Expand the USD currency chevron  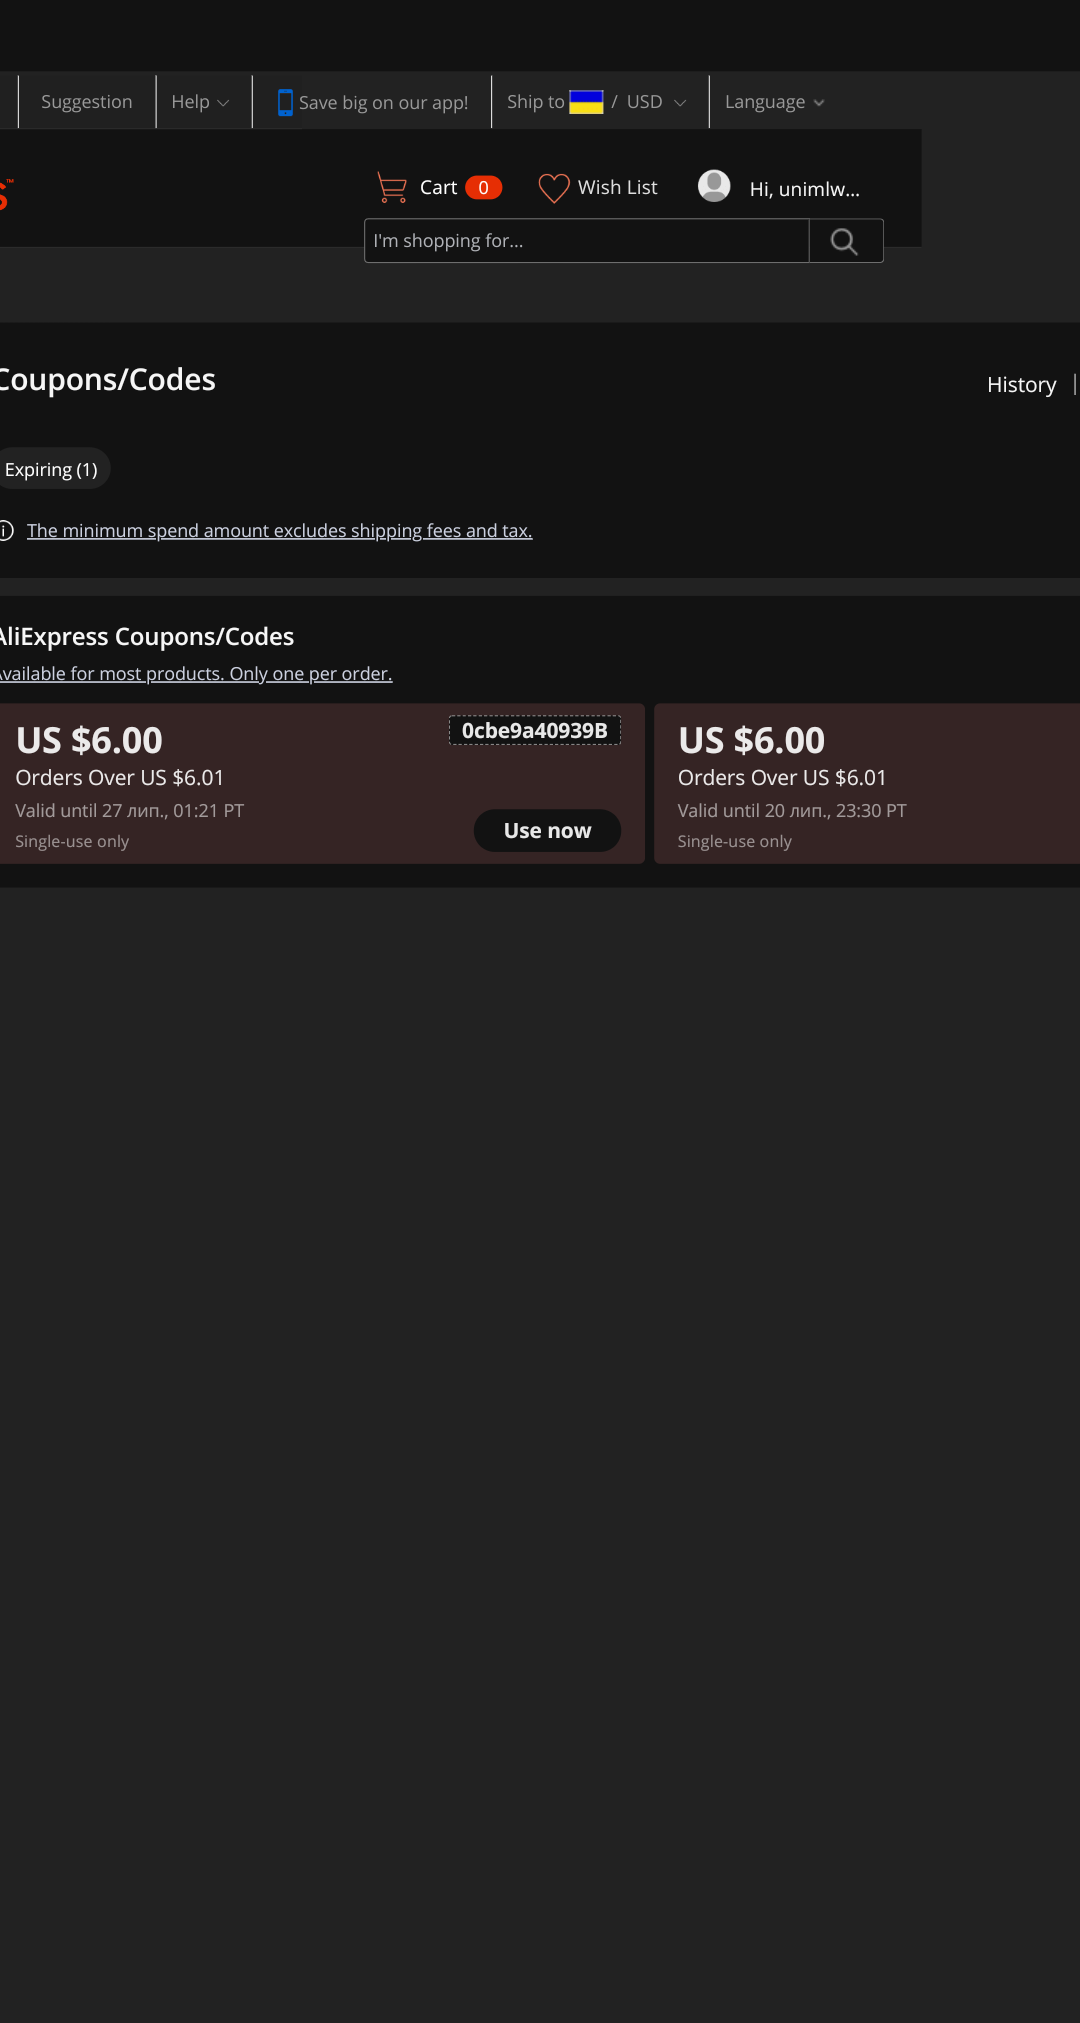pos(680,103)
